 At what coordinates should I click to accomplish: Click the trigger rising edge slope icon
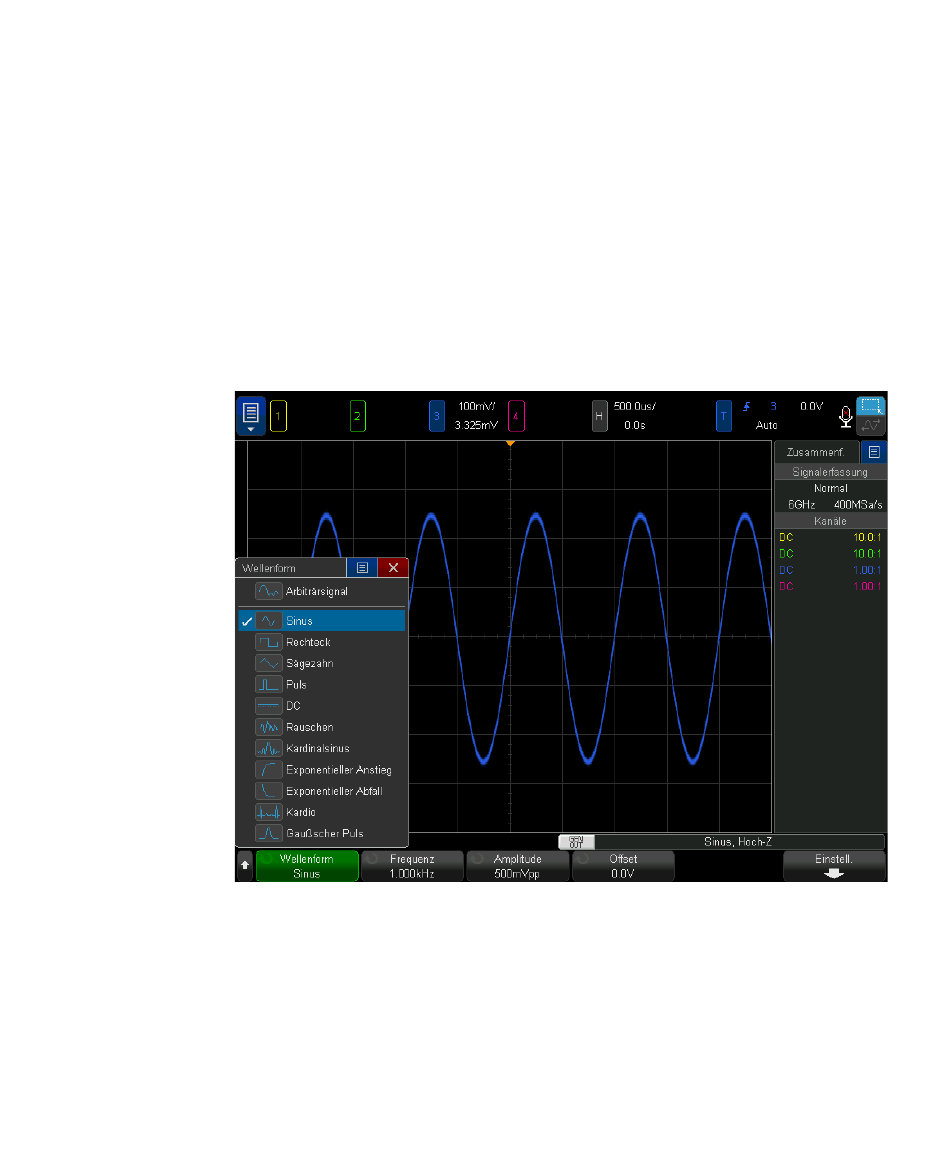(x=746, y=406)
